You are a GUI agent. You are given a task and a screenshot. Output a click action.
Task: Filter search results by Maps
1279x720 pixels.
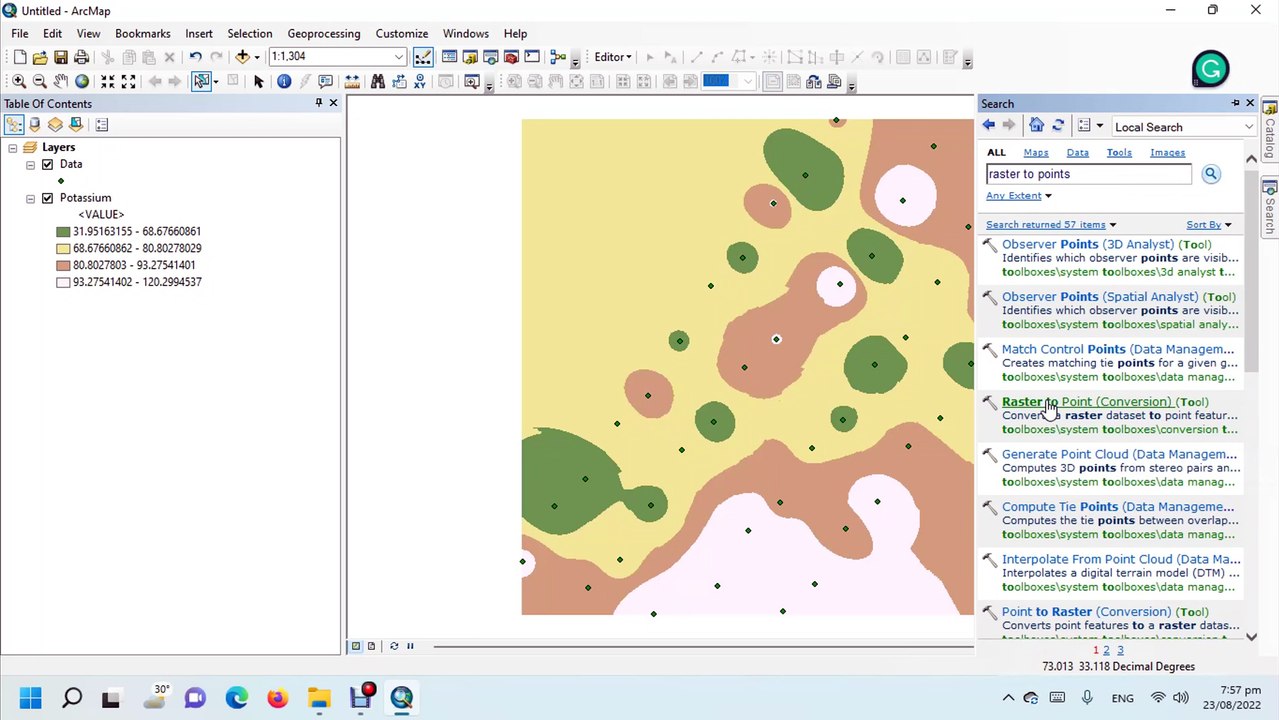1036,152
